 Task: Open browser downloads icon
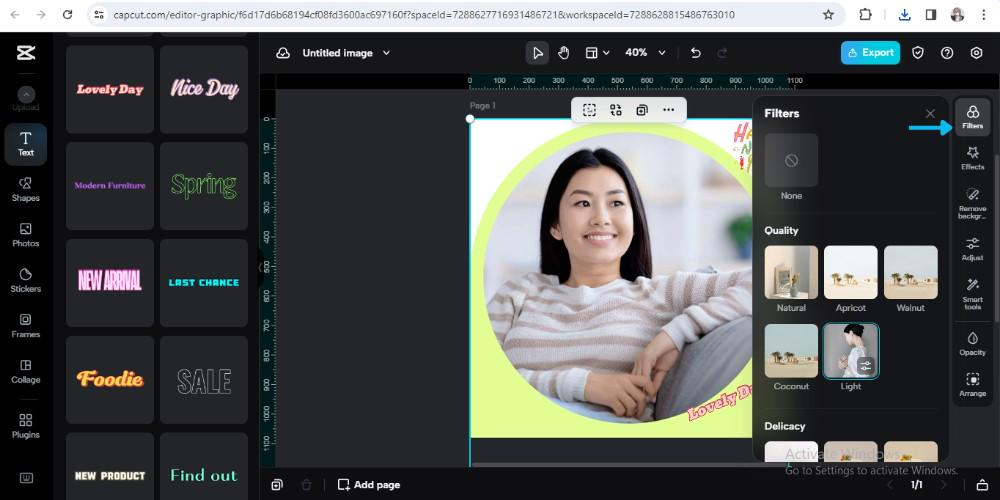pos(904,15)
